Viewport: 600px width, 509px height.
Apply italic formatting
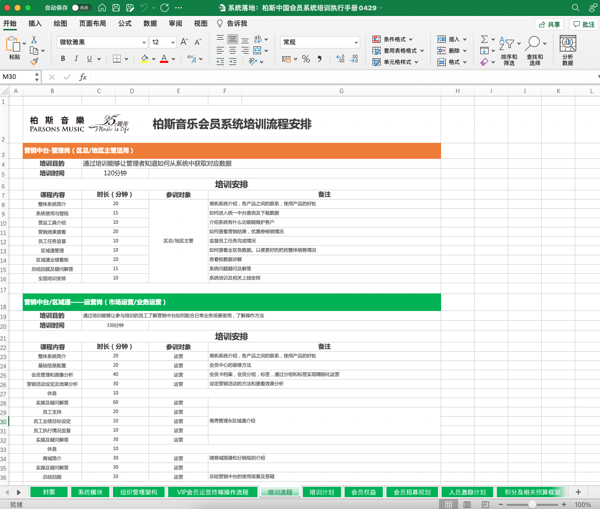[x=76, y=59]
